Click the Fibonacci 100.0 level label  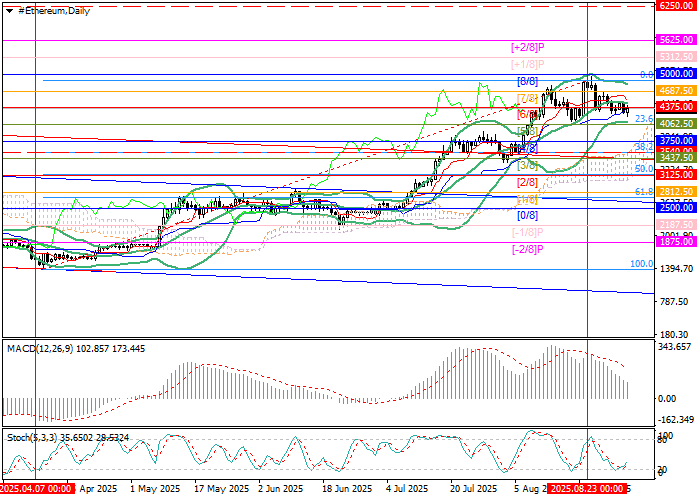click(642, 264)
